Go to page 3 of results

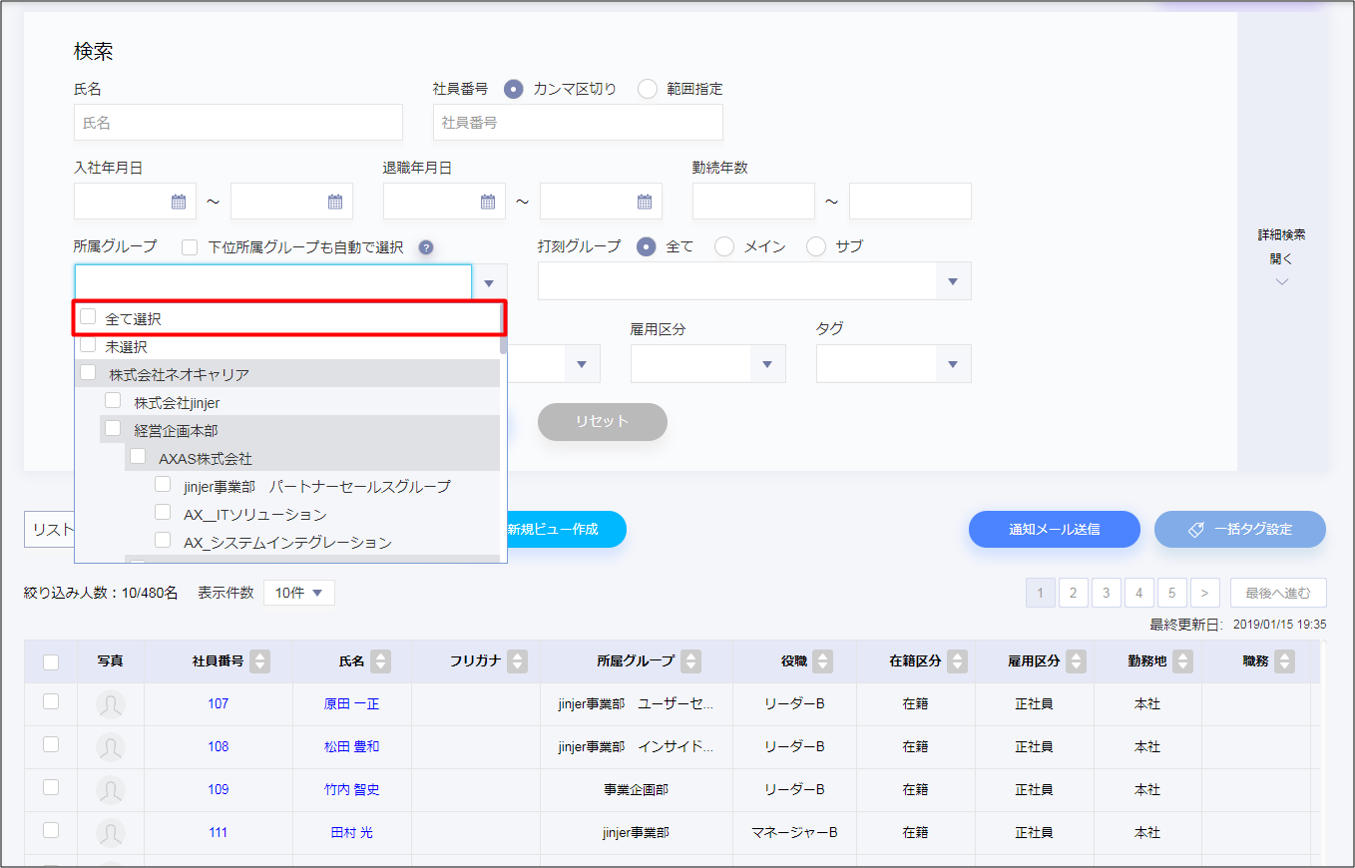1106,593
